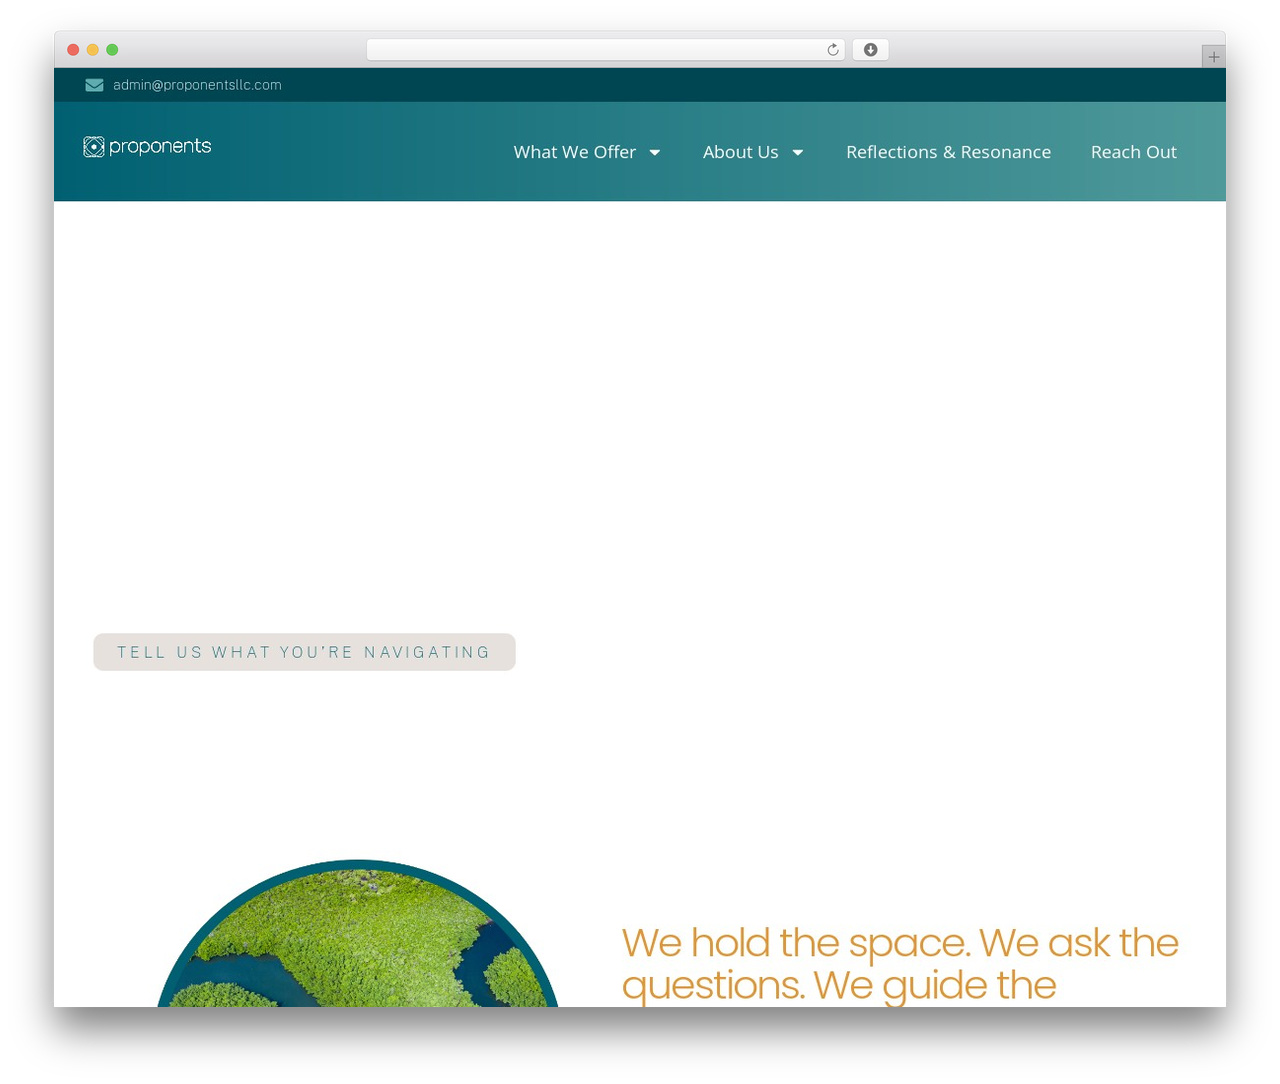
Task: Click the proponents logo
Action: (147, 147)
